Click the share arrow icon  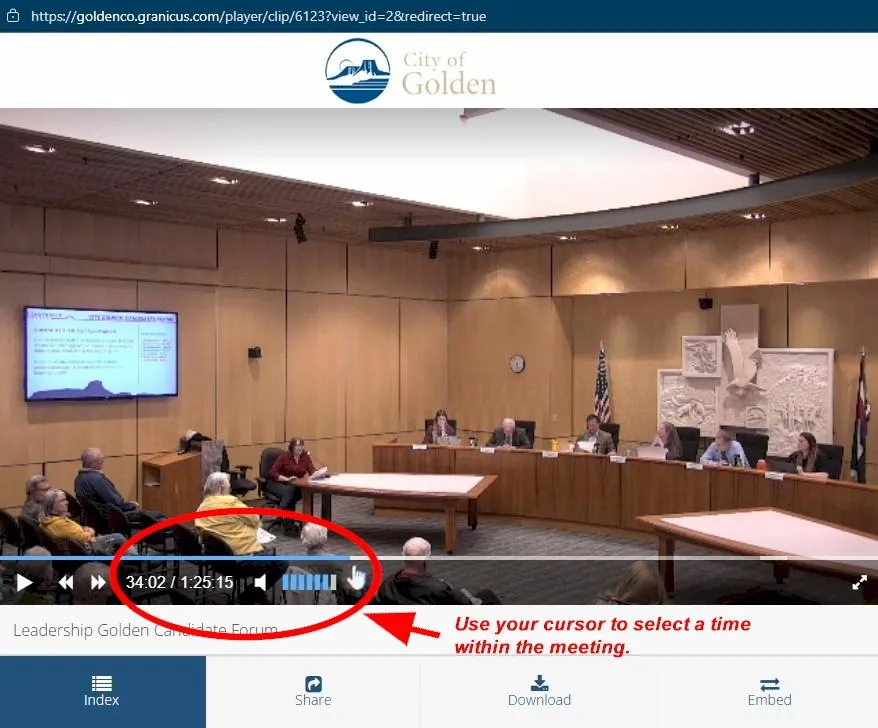tap(313, 683)
